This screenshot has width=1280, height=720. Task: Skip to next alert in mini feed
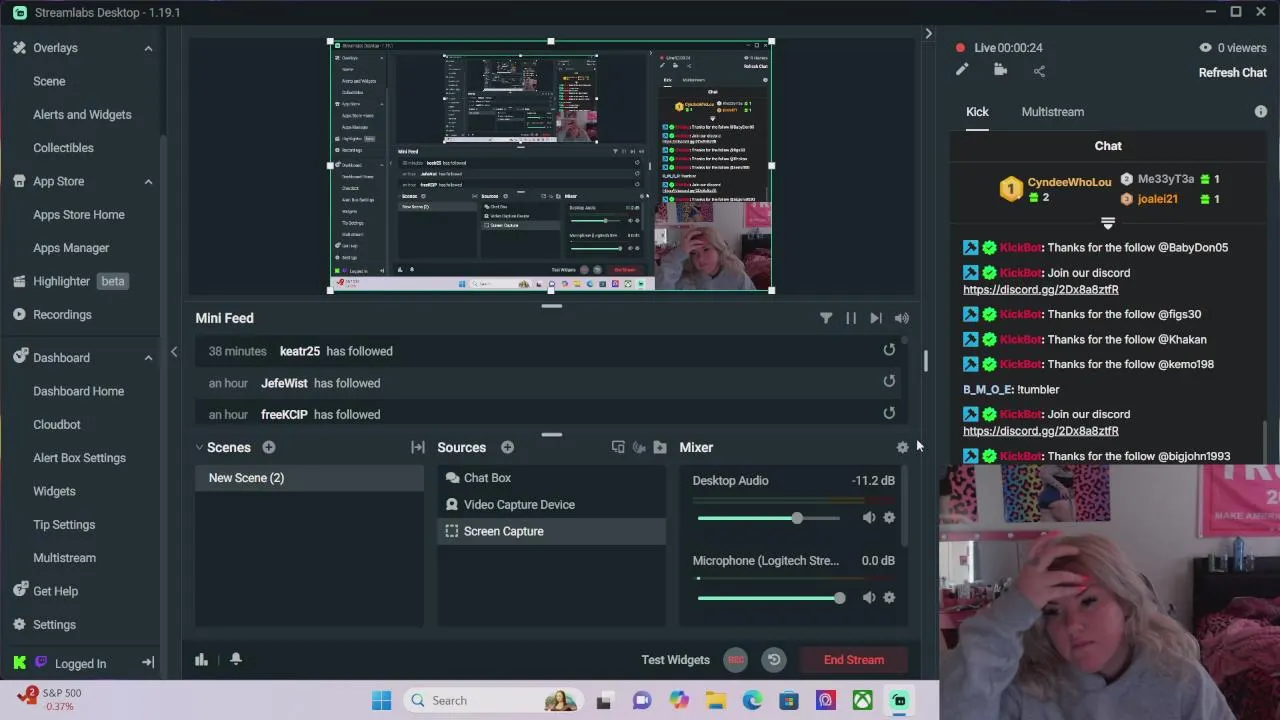876,318
